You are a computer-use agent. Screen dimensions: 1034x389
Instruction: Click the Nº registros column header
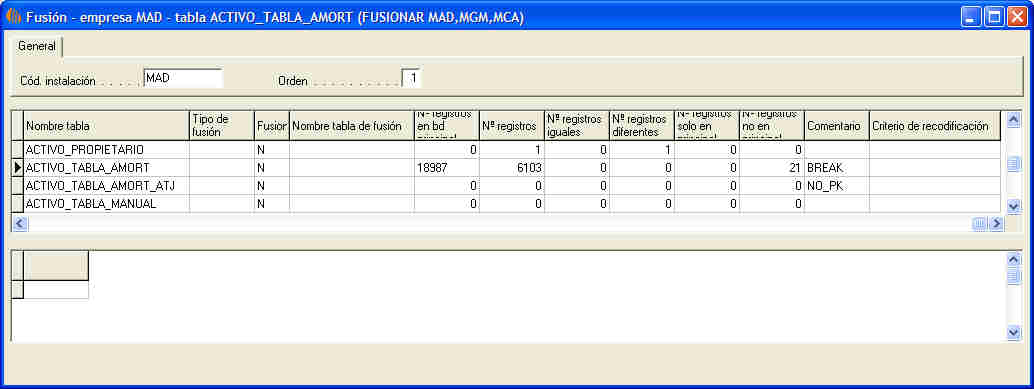coord(512,125)
